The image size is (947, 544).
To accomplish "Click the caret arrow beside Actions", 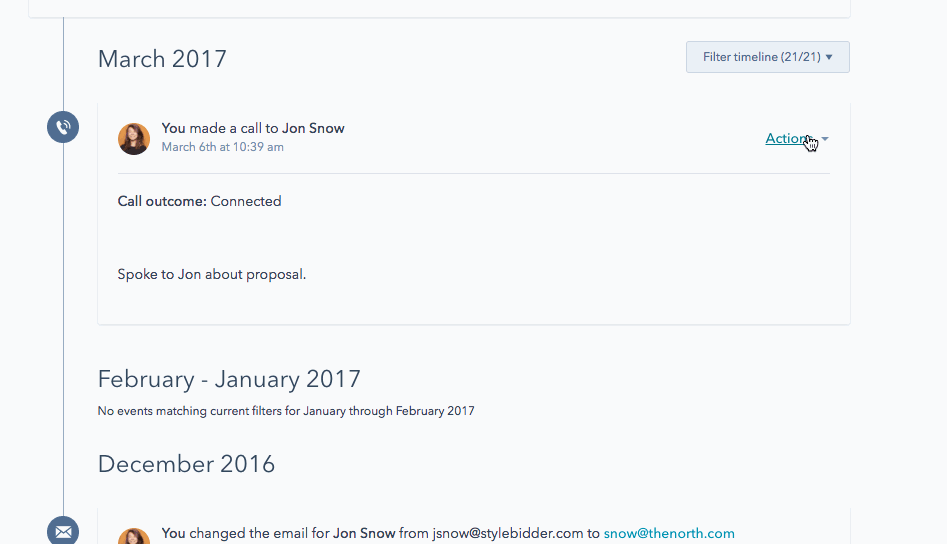I will [825, 139].
